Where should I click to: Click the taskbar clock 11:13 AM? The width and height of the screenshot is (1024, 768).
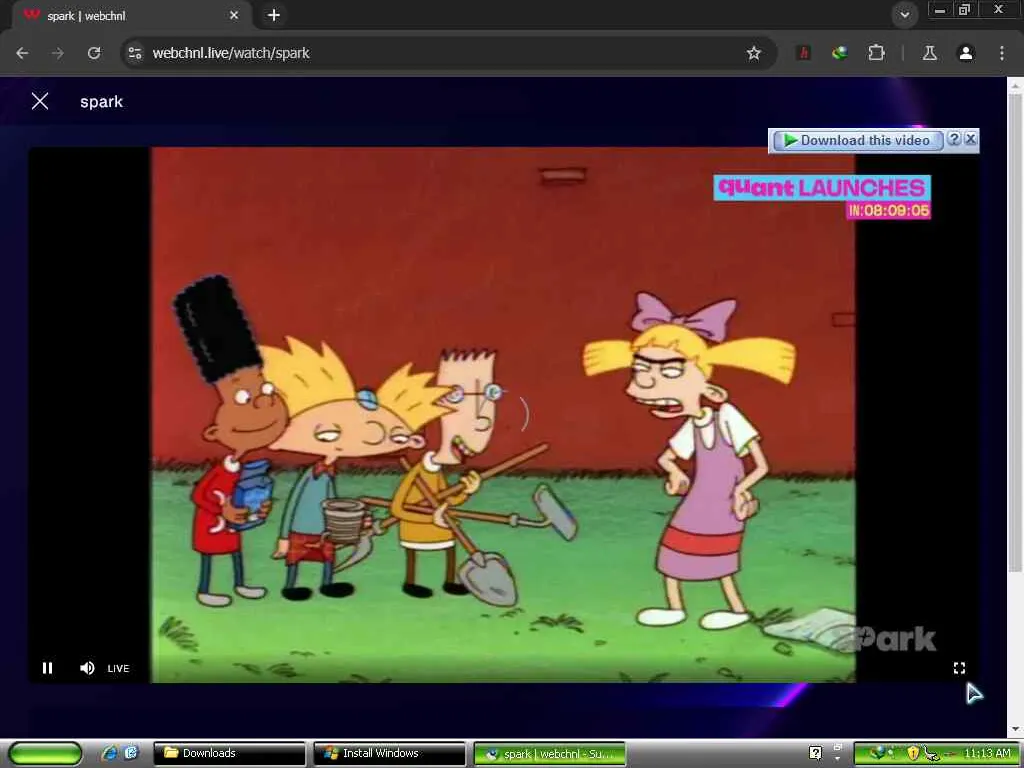987,753
